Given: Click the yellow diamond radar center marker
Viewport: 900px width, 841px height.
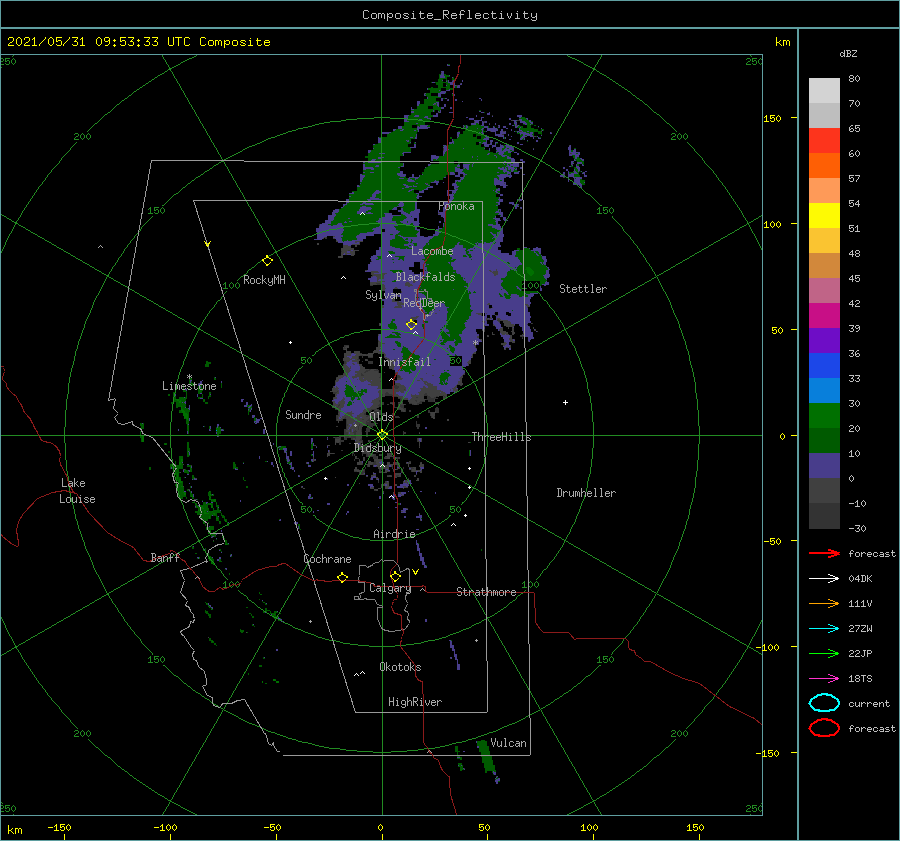Looking at the screenshot, I should [382, 435].
